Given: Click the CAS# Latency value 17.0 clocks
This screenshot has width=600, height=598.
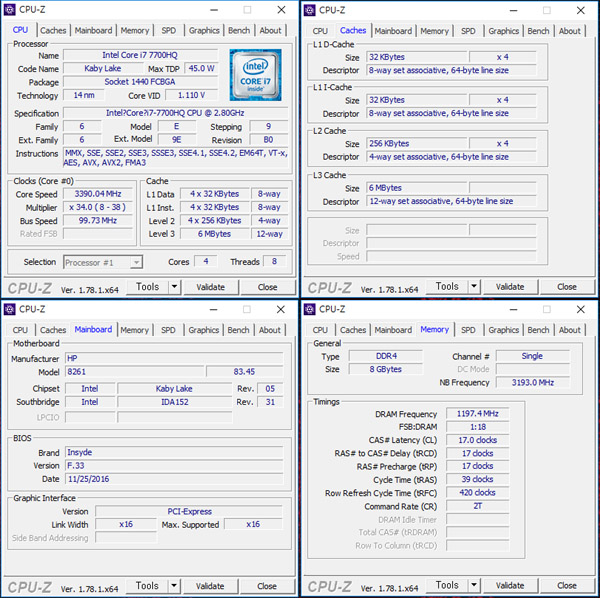Looking at the screenshot, I should (478, 440).
